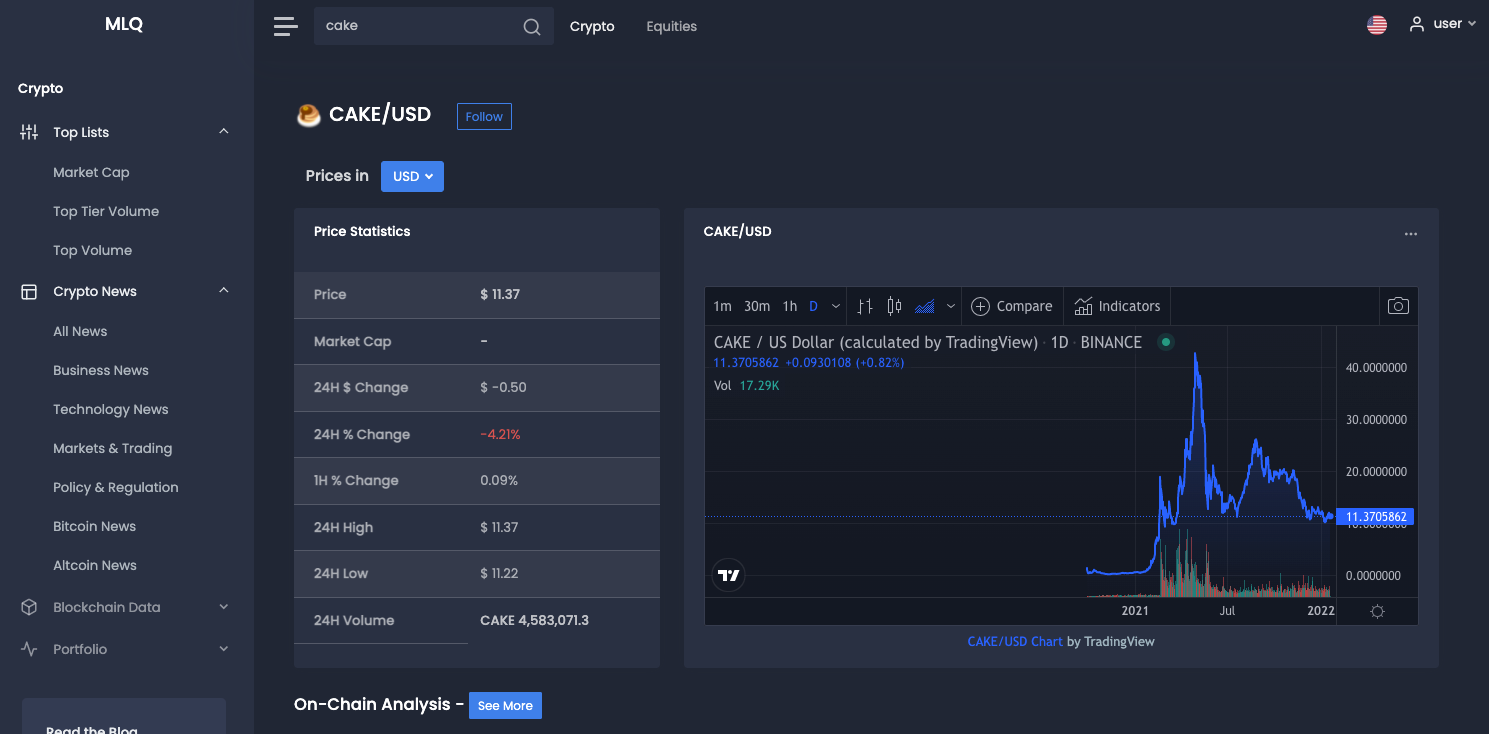Viewport: 1489px width, 734px height.
Task: Click the Portfolio pulse icon
Action: click(29, 649)
